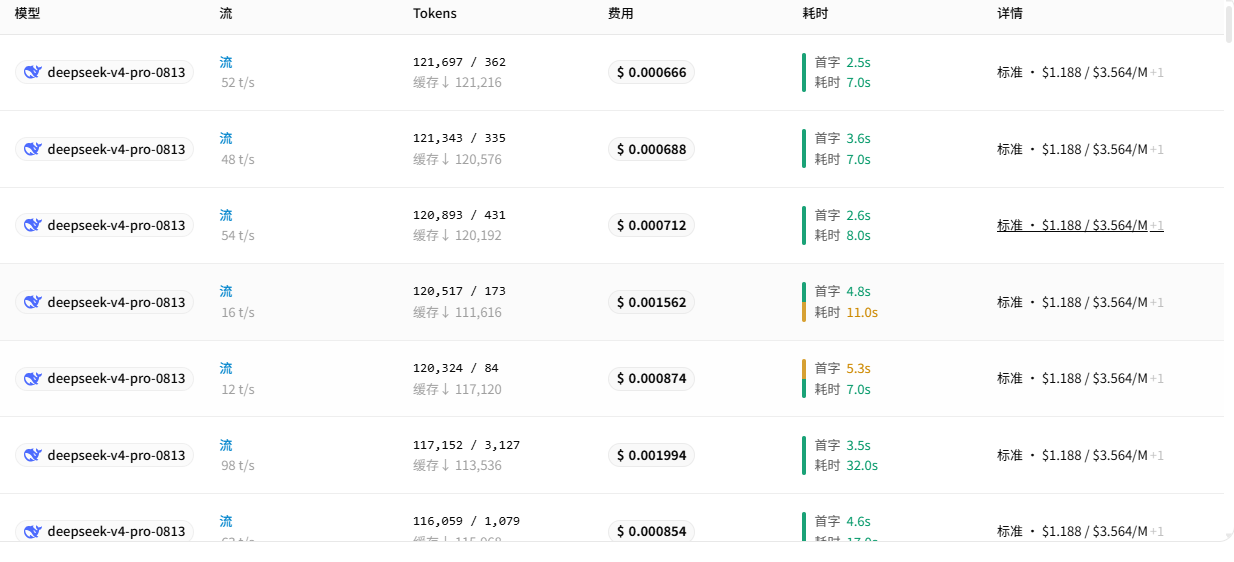Click the 耗时 32.0s duration value
The width and height of the screenshot is (1234, 562).
(x=846, y=465)
